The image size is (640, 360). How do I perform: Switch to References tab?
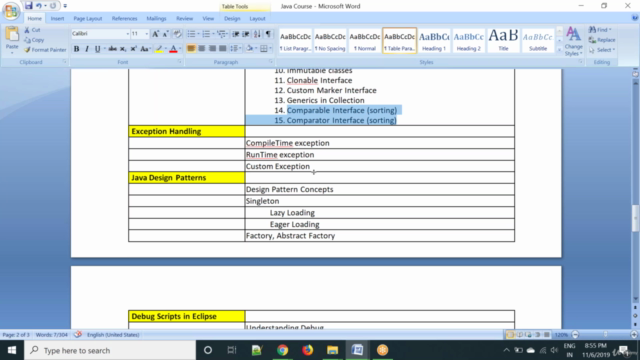point(124,18)
